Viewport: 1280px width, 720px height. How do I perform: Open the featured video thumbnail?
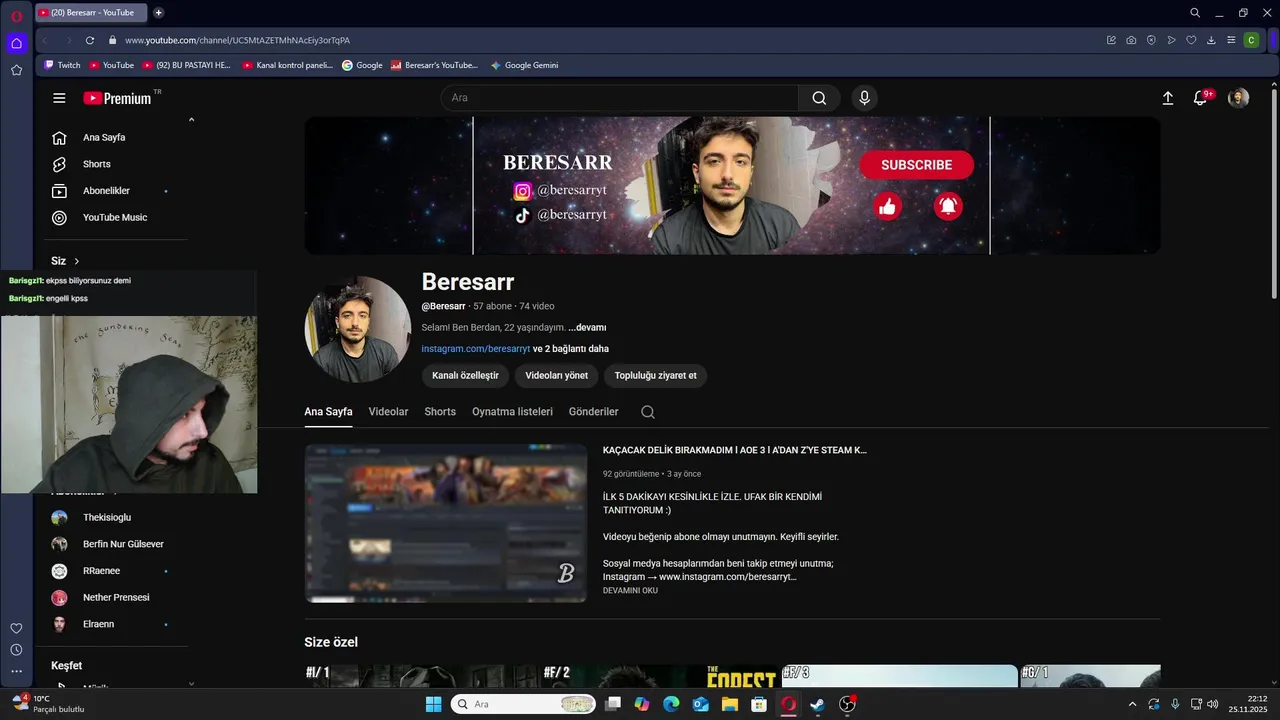click(445, 523)
